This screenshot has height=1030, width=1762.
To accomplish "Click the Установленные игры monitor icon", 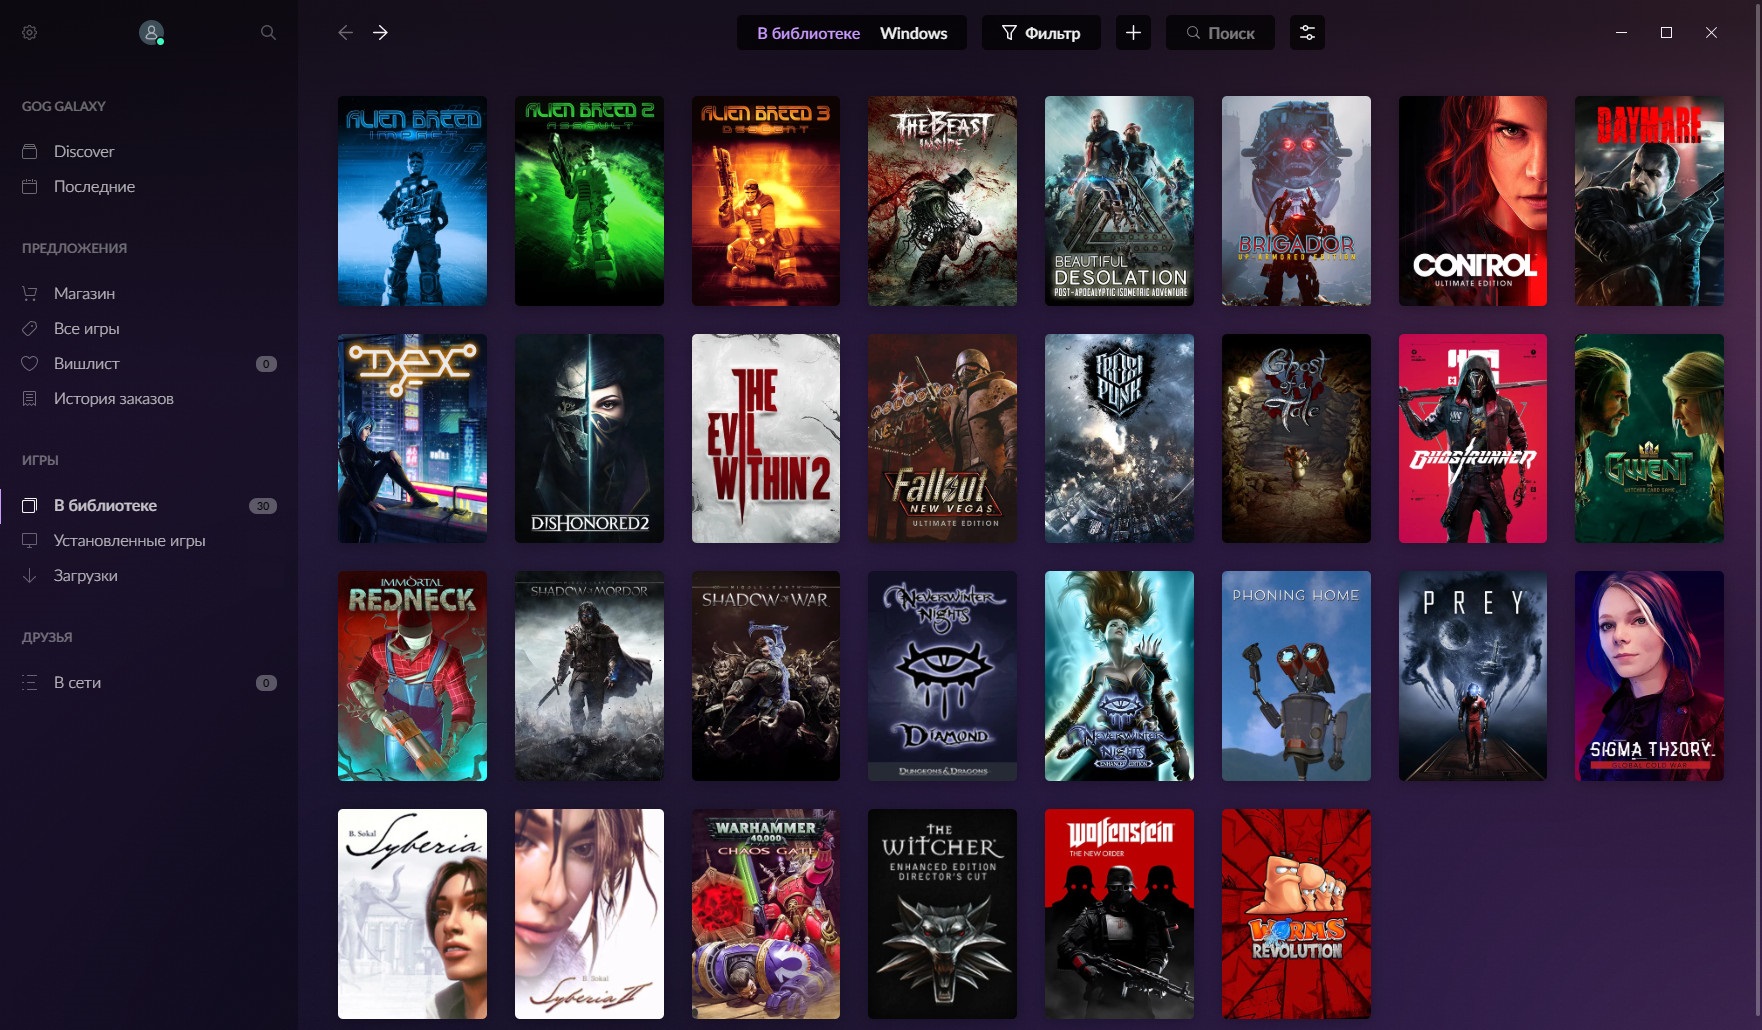I will click(30, 540).
